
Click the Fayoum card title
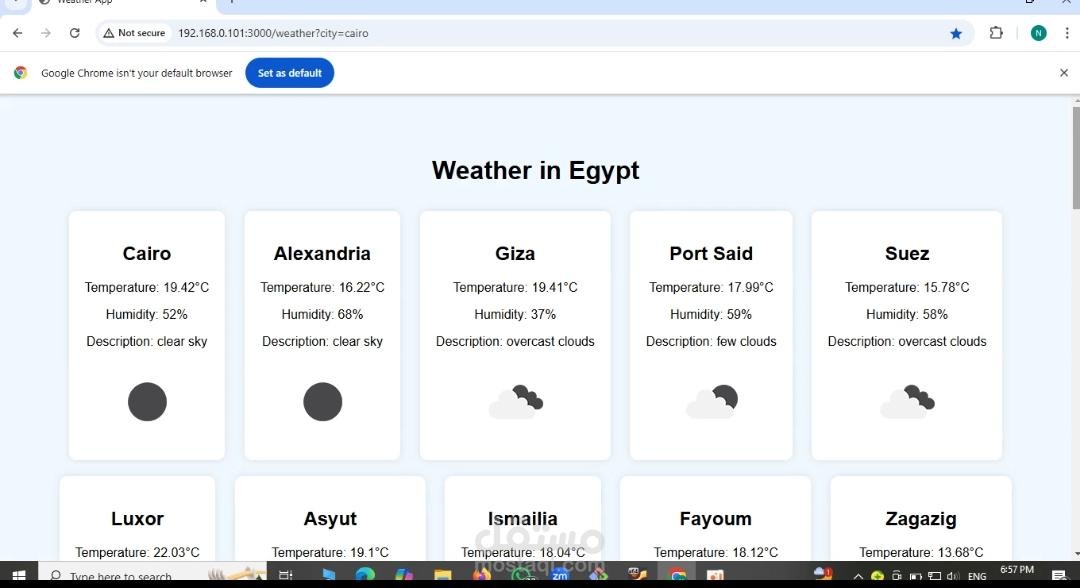click(x=716, y=518)
